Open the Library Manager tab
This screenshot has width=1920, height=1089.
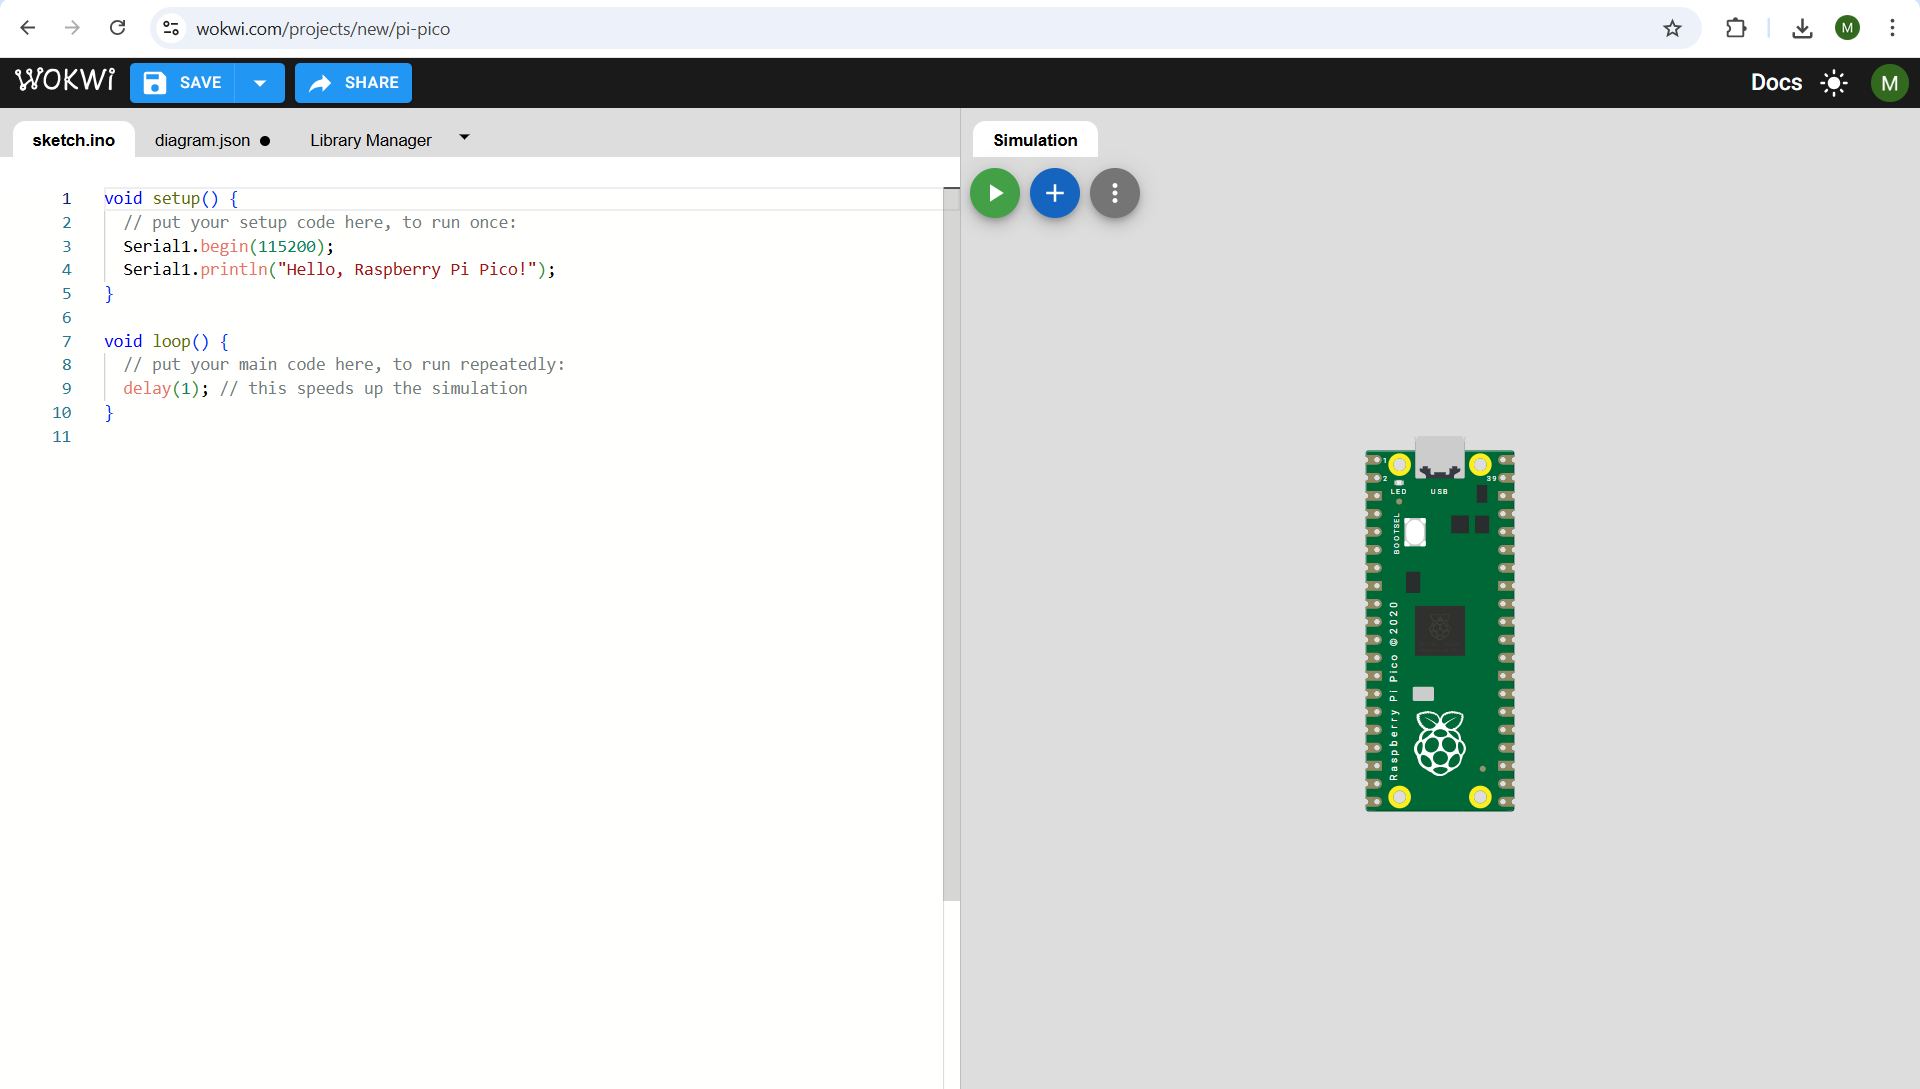coord(370,140)
